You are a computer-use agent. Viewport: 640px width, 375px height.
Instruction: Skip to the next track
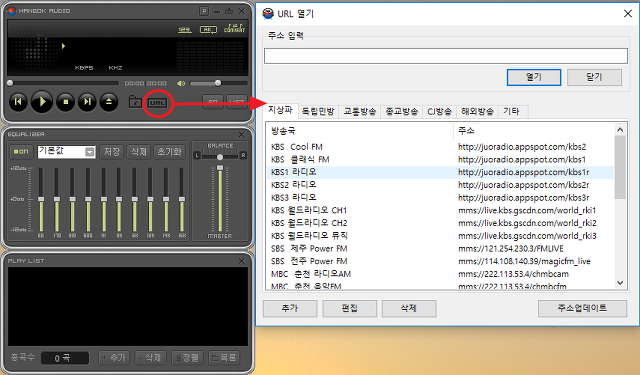point(87,102)
